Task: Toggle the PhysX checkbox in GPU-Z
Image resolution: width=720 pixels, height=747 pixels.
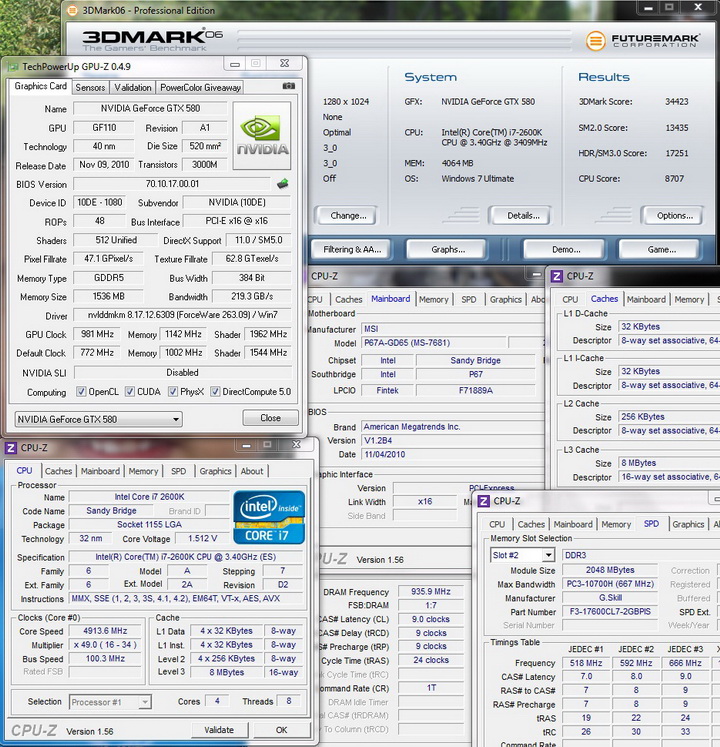Action: click(x=172, y=392)
